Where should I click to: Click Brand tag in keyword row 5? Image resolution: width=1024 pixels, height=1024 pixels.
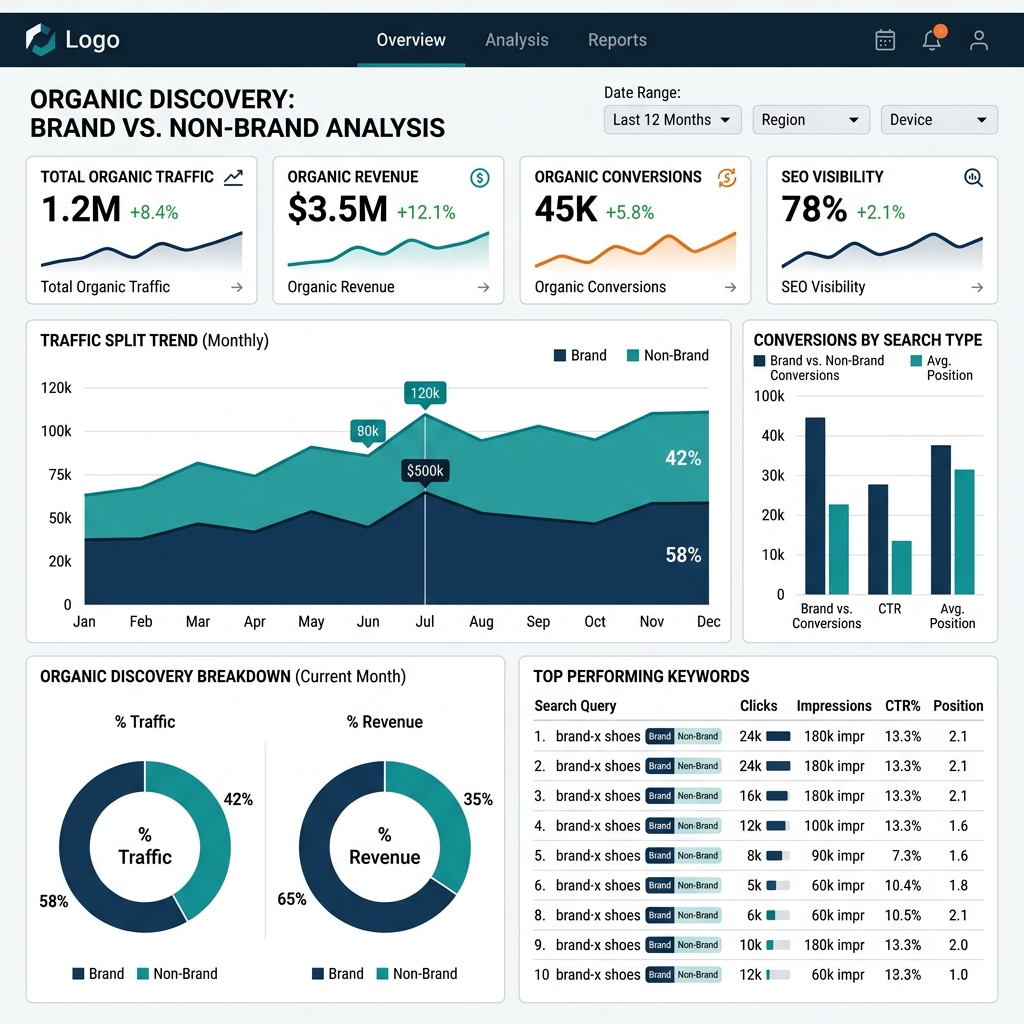click(660, 856)
